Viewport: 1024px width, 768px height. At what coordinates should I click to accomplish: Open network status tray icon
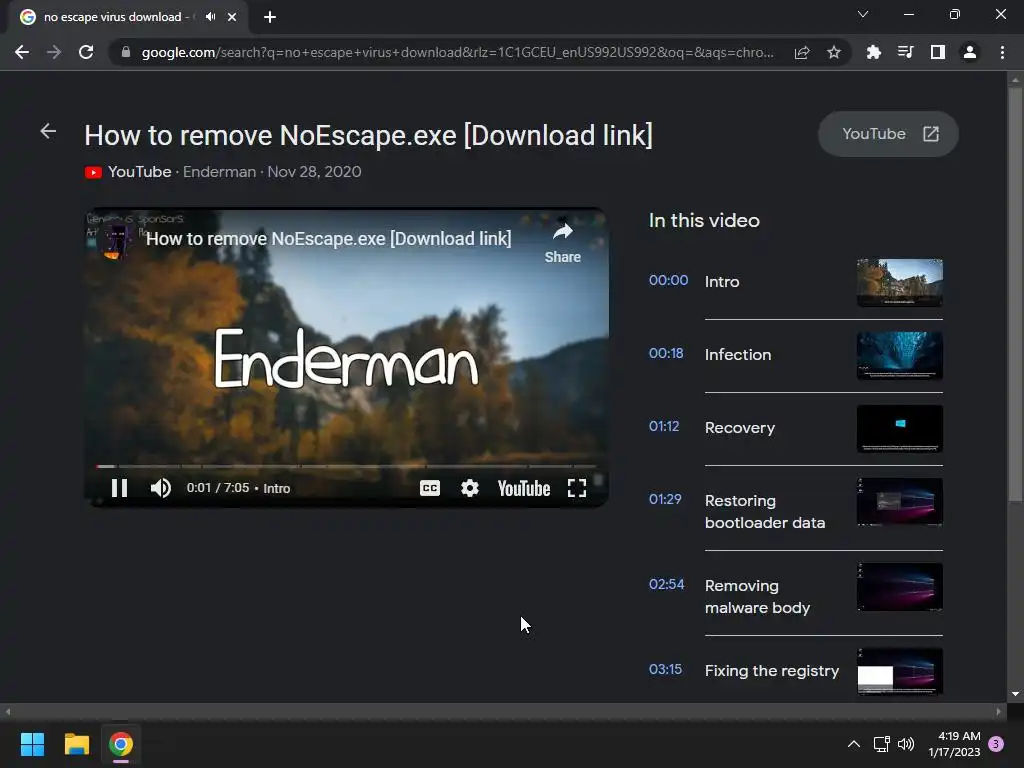point(882,744)
